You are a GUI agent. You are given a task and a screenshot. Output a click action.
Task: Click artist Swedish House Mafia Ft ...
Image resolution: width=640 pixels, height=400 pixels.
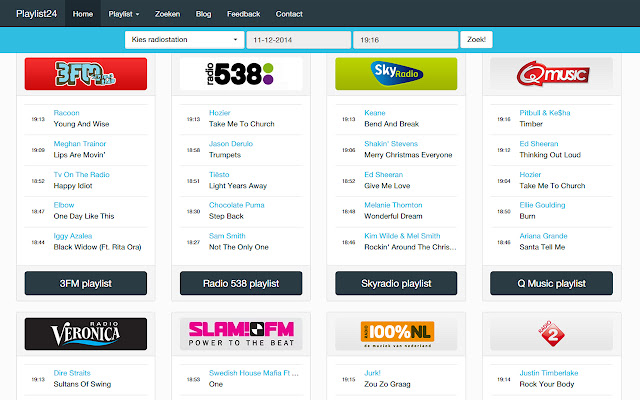(x=253, y=373)
